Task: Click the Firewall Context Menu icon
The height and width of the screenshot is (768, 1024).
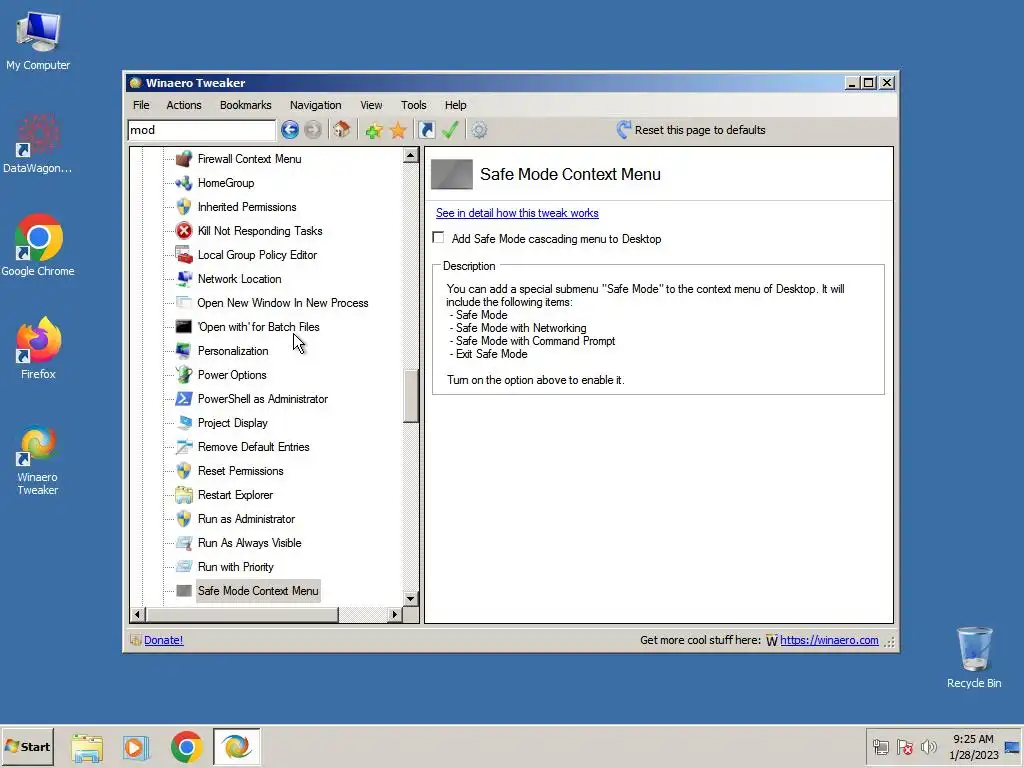Action: coord(184,159)
